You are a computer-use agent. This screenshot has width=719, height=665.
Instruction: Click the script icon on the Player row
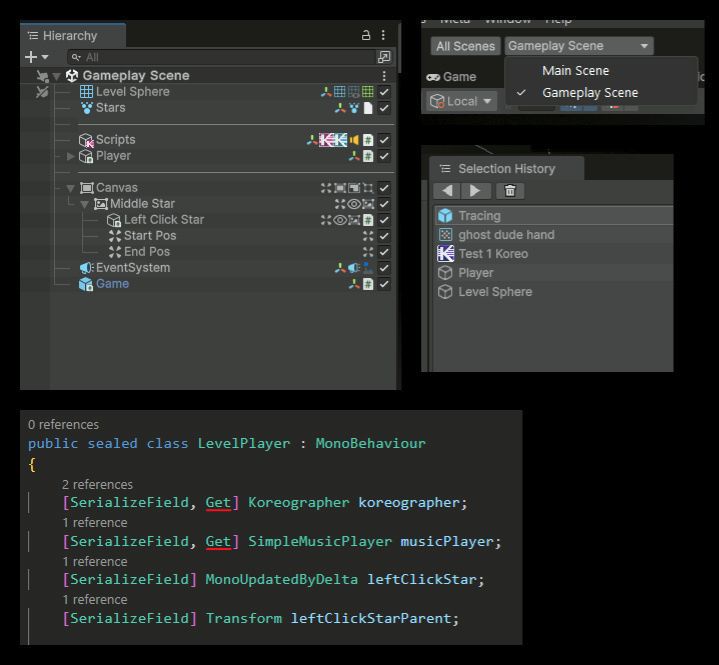click(x=368, y=156)
